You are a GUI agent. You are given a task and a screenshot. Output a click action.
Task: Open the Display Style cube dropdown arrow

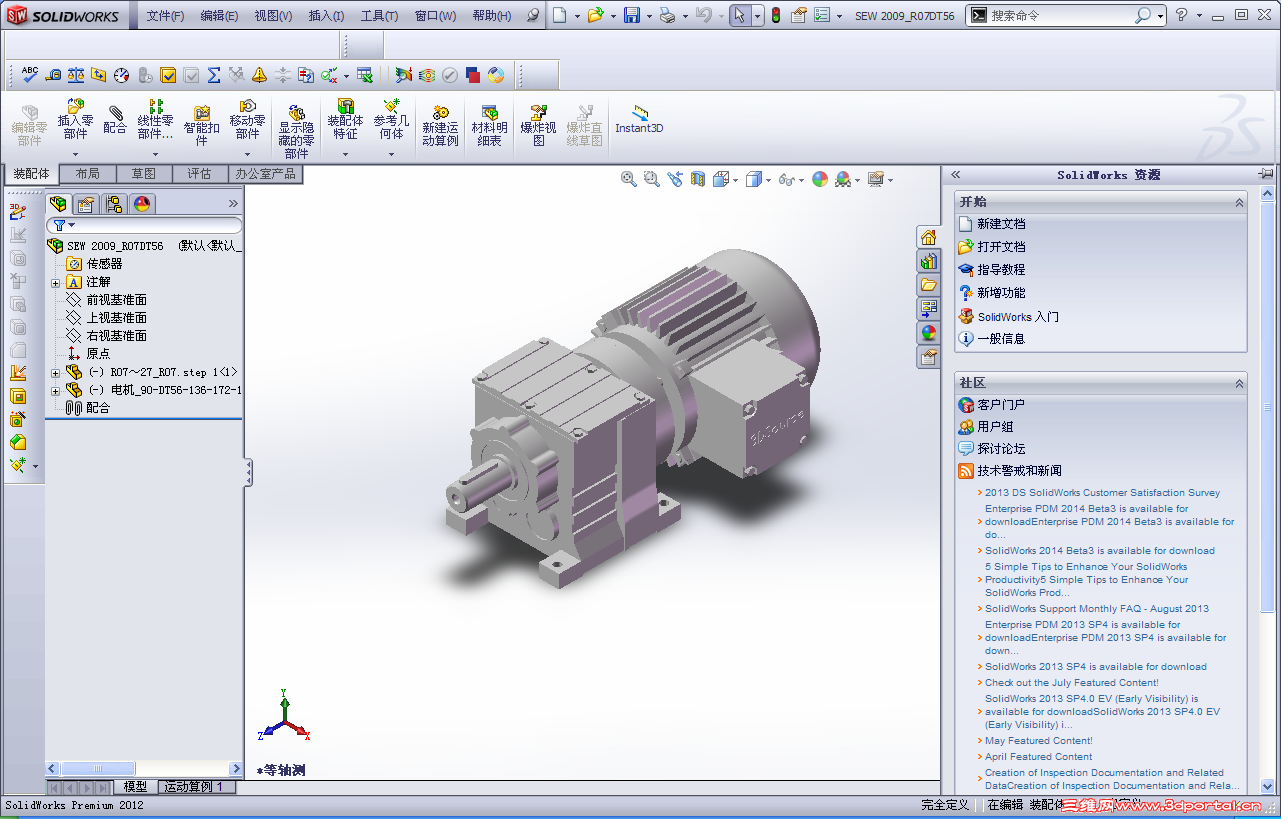tap(767, 180)
